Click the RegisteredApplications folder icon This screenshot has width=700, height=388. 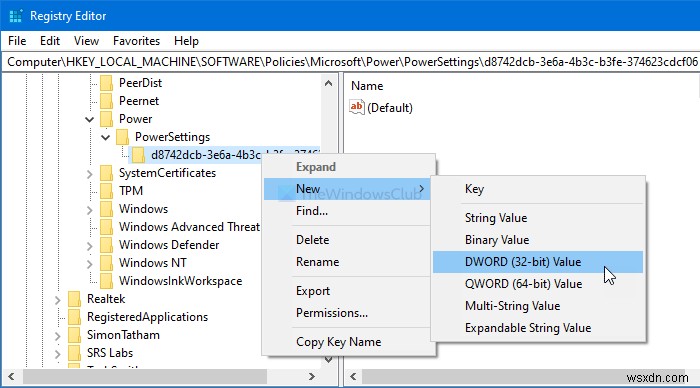click(75, 317)
